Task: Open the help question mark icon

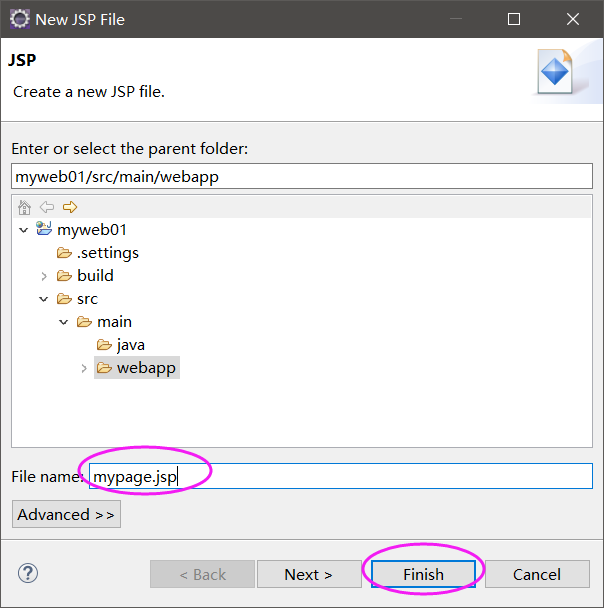Action: pos(28,573)
